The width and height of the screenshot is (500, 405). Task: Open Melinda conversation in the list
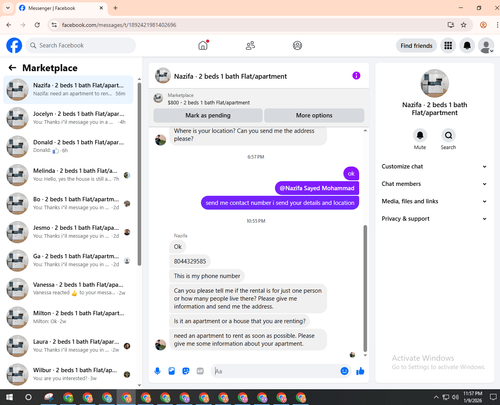(x=68, y=175)
